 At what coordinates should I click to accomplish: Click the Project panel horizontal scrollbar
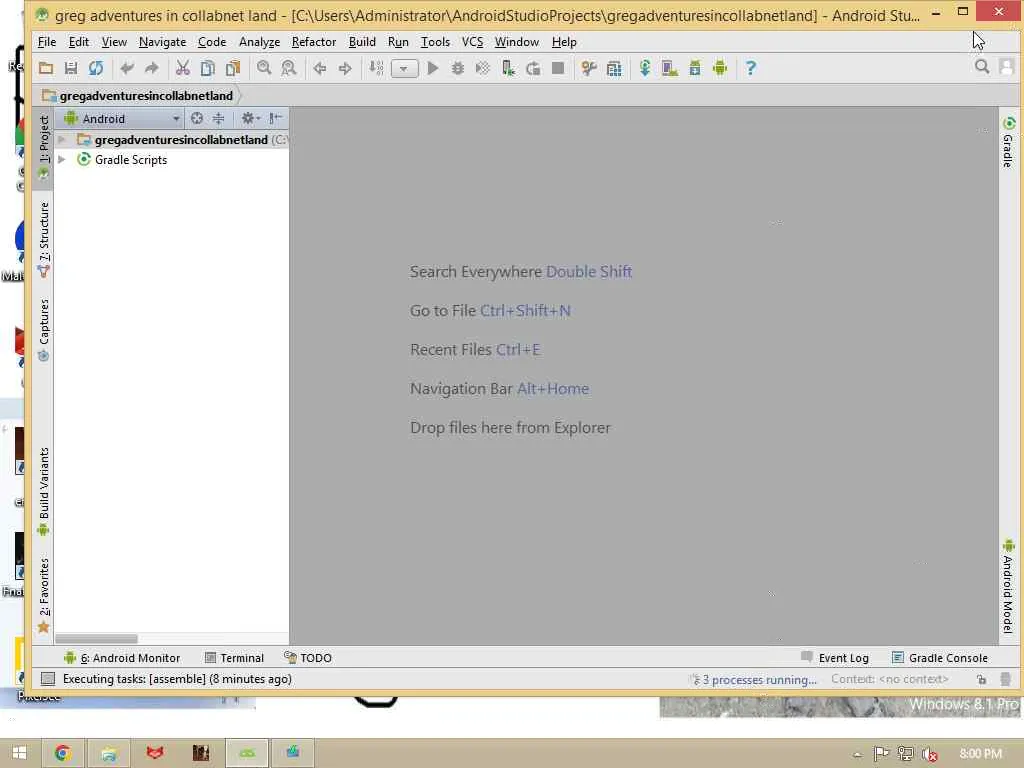tap(97, 639)
